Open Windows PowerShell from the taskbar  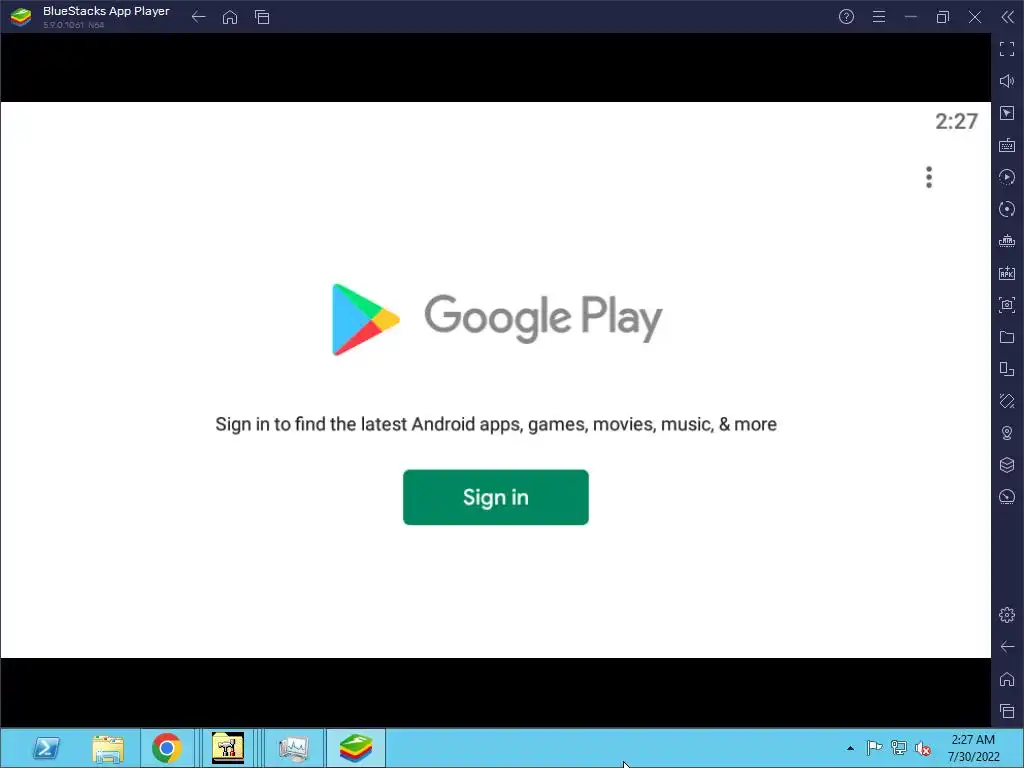pyautogui.click(x=46, y=748)
